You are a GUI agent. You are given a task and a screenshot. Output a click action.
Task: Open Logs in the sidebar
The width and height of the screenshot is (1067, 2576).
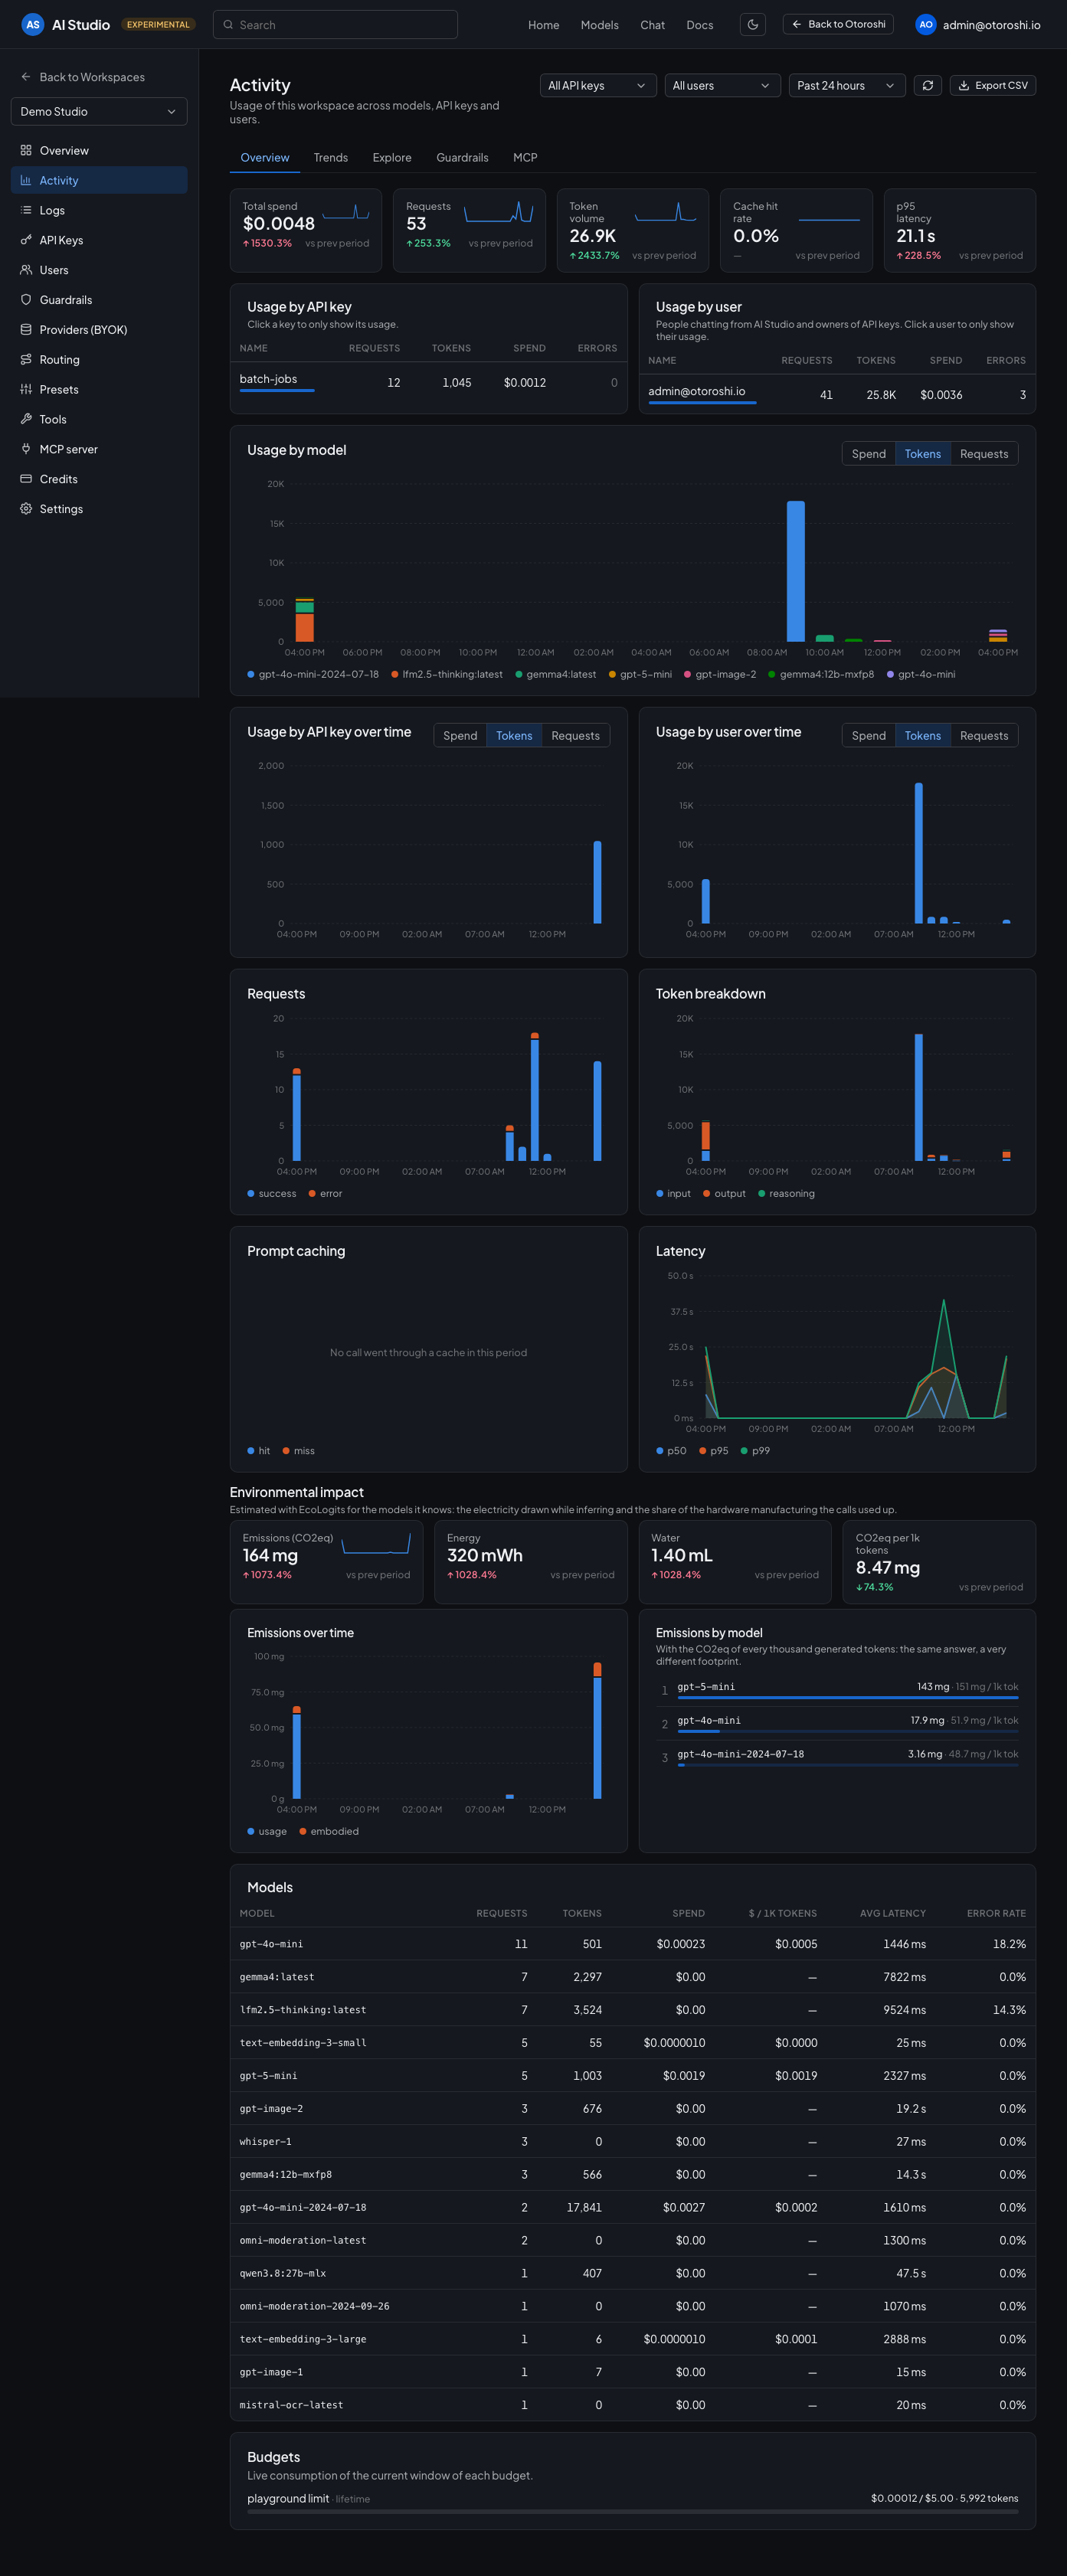pyautogui.click(x=99, y=210)
